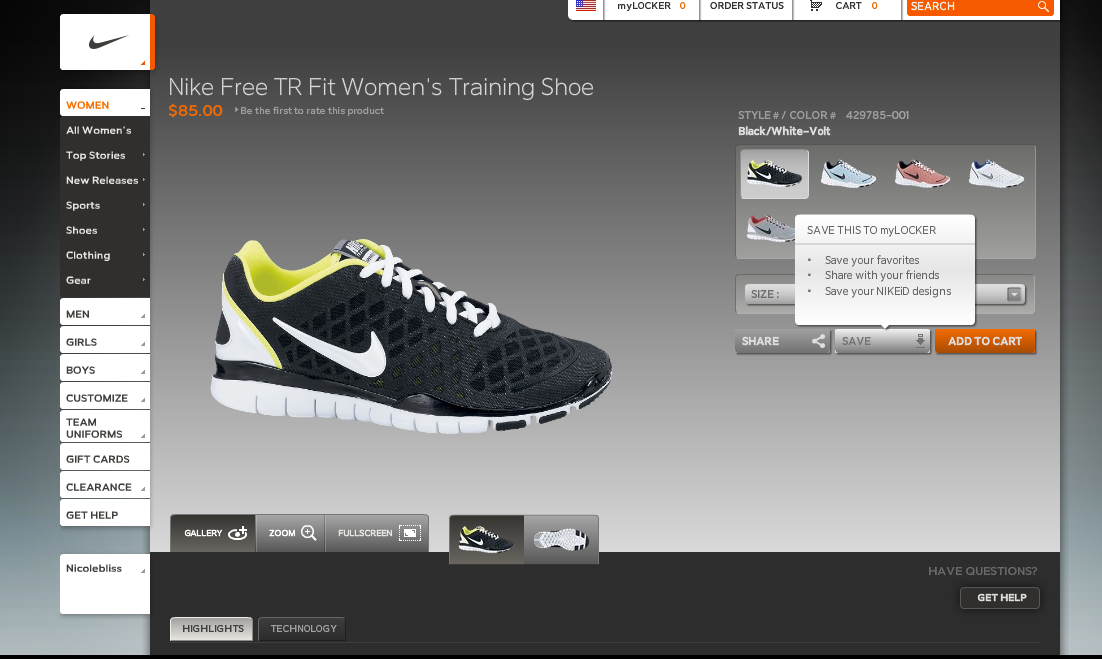Viewport: 1102px width, 659px height.
Task: Select the pink shoe colorway
Action: [922, 174]
